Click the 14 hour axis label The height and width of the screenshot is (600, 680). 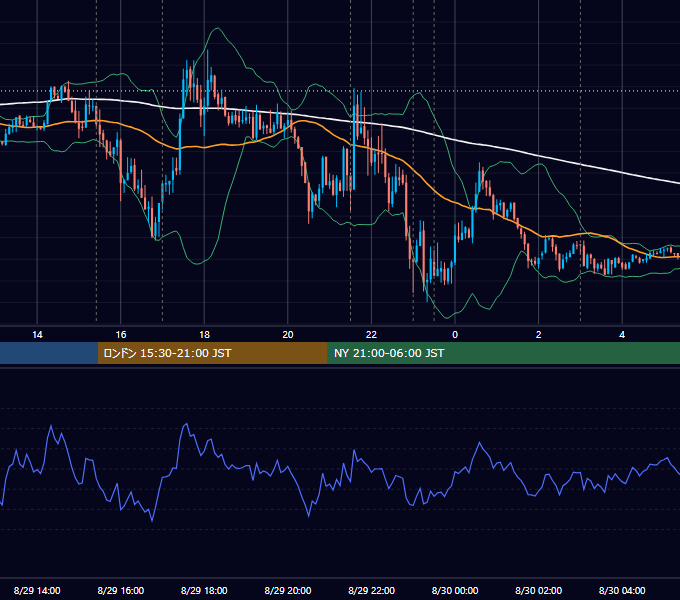click(x=37, y=335)
